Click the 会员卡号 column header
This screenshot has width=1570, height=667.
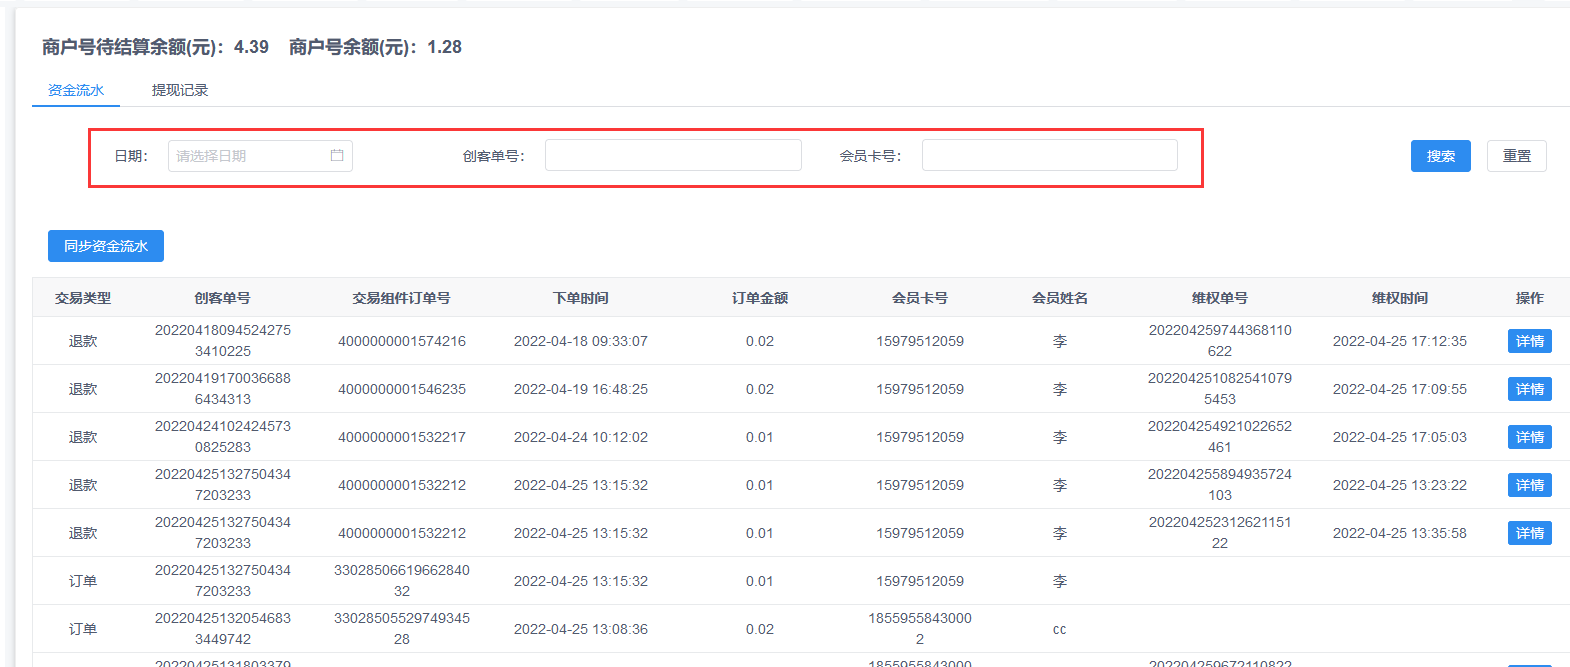click(920, 298)
